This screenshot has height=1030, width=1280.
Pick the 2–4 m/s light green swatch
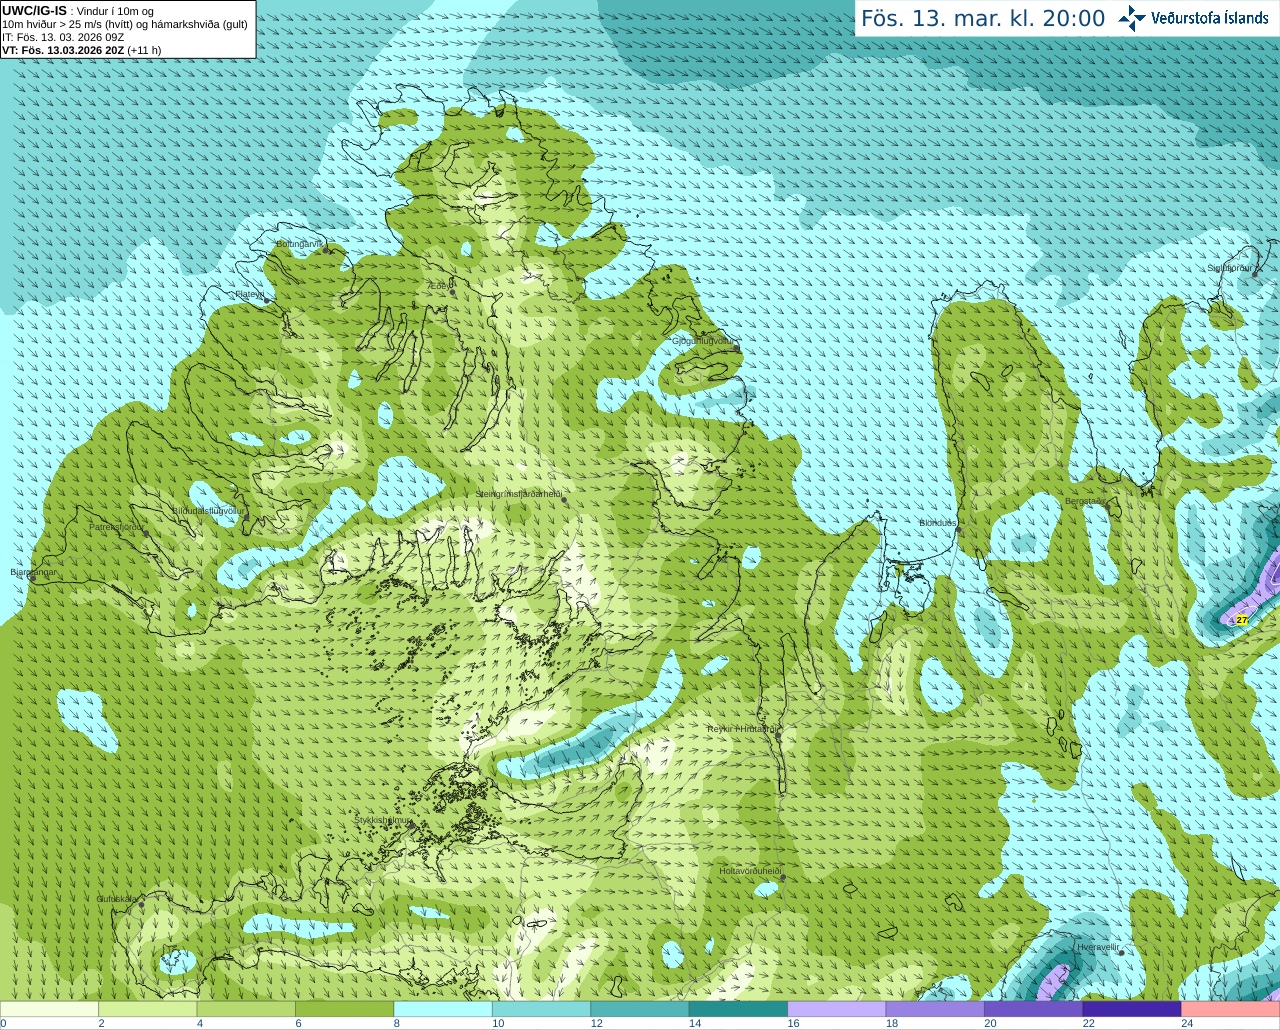(x=147, y=1009)
